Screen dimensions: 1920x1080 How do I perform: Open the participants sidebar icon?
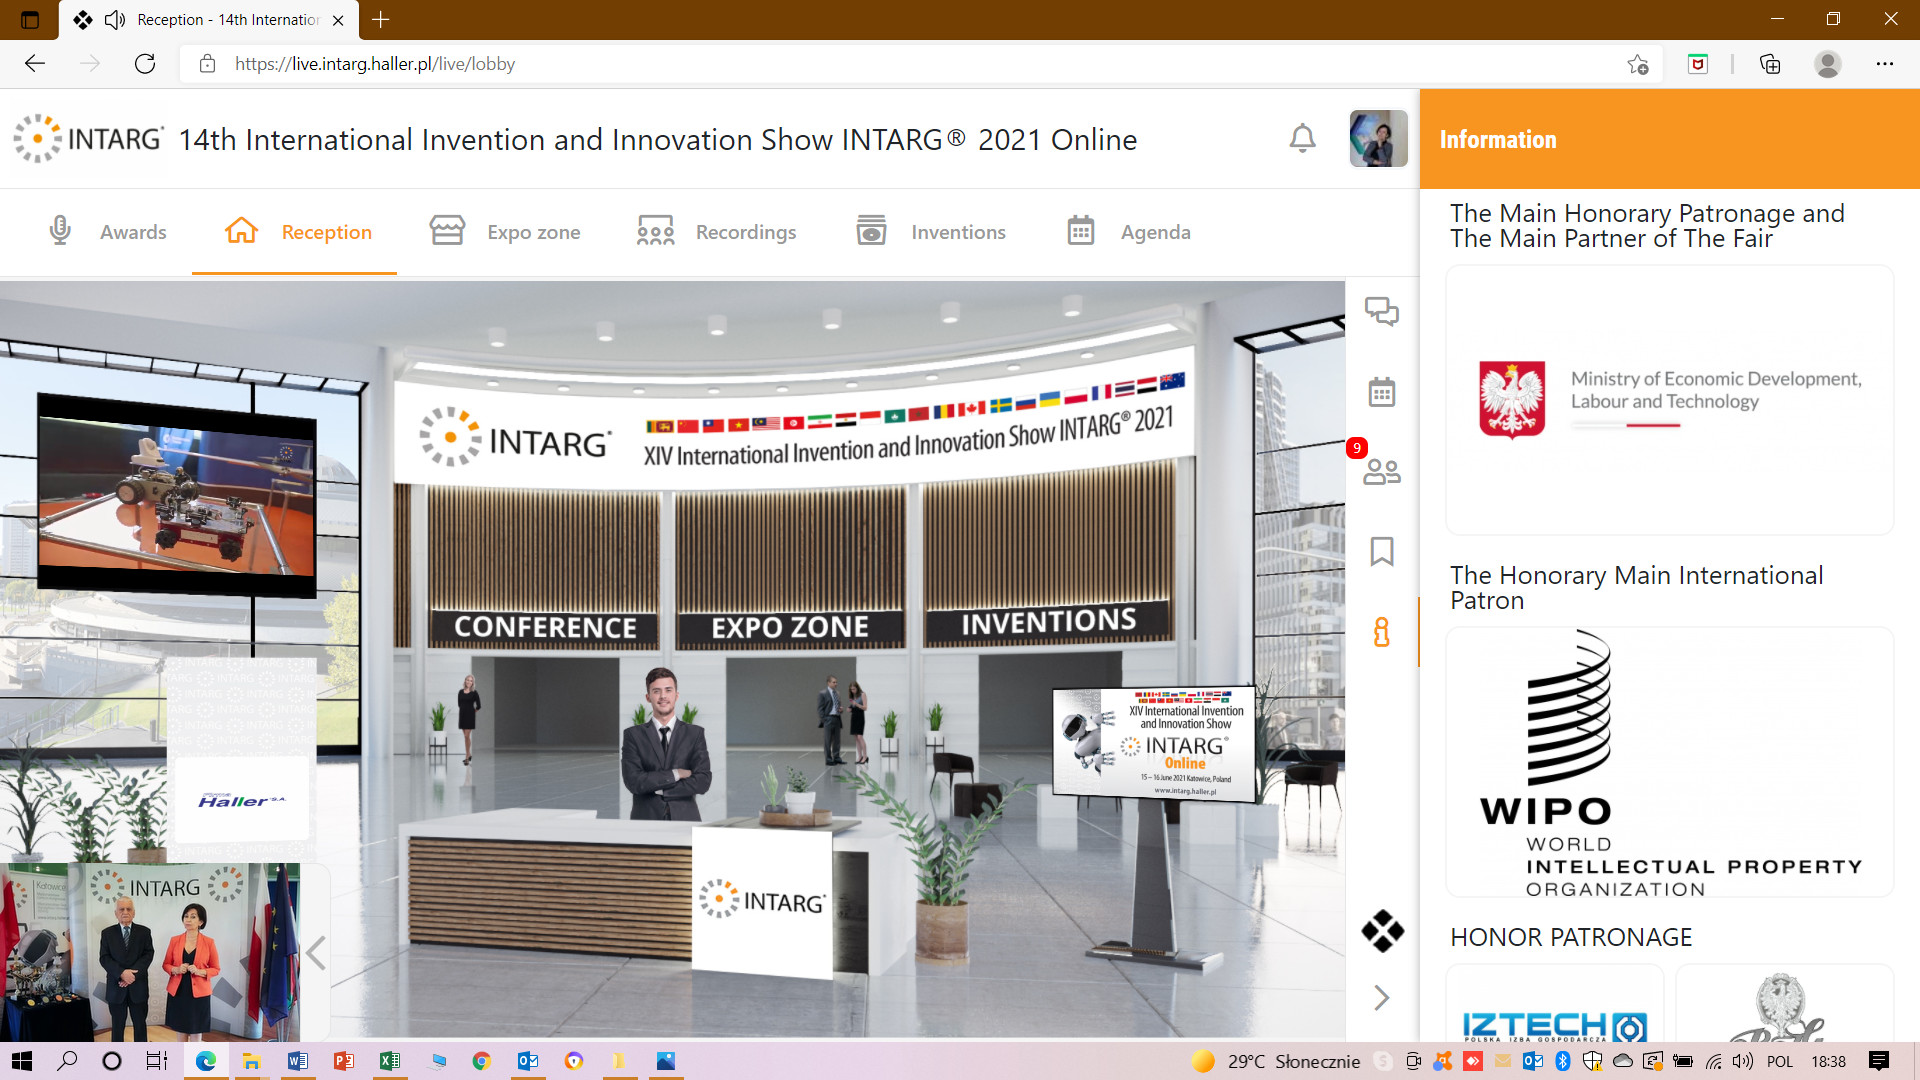[1382, 471]
